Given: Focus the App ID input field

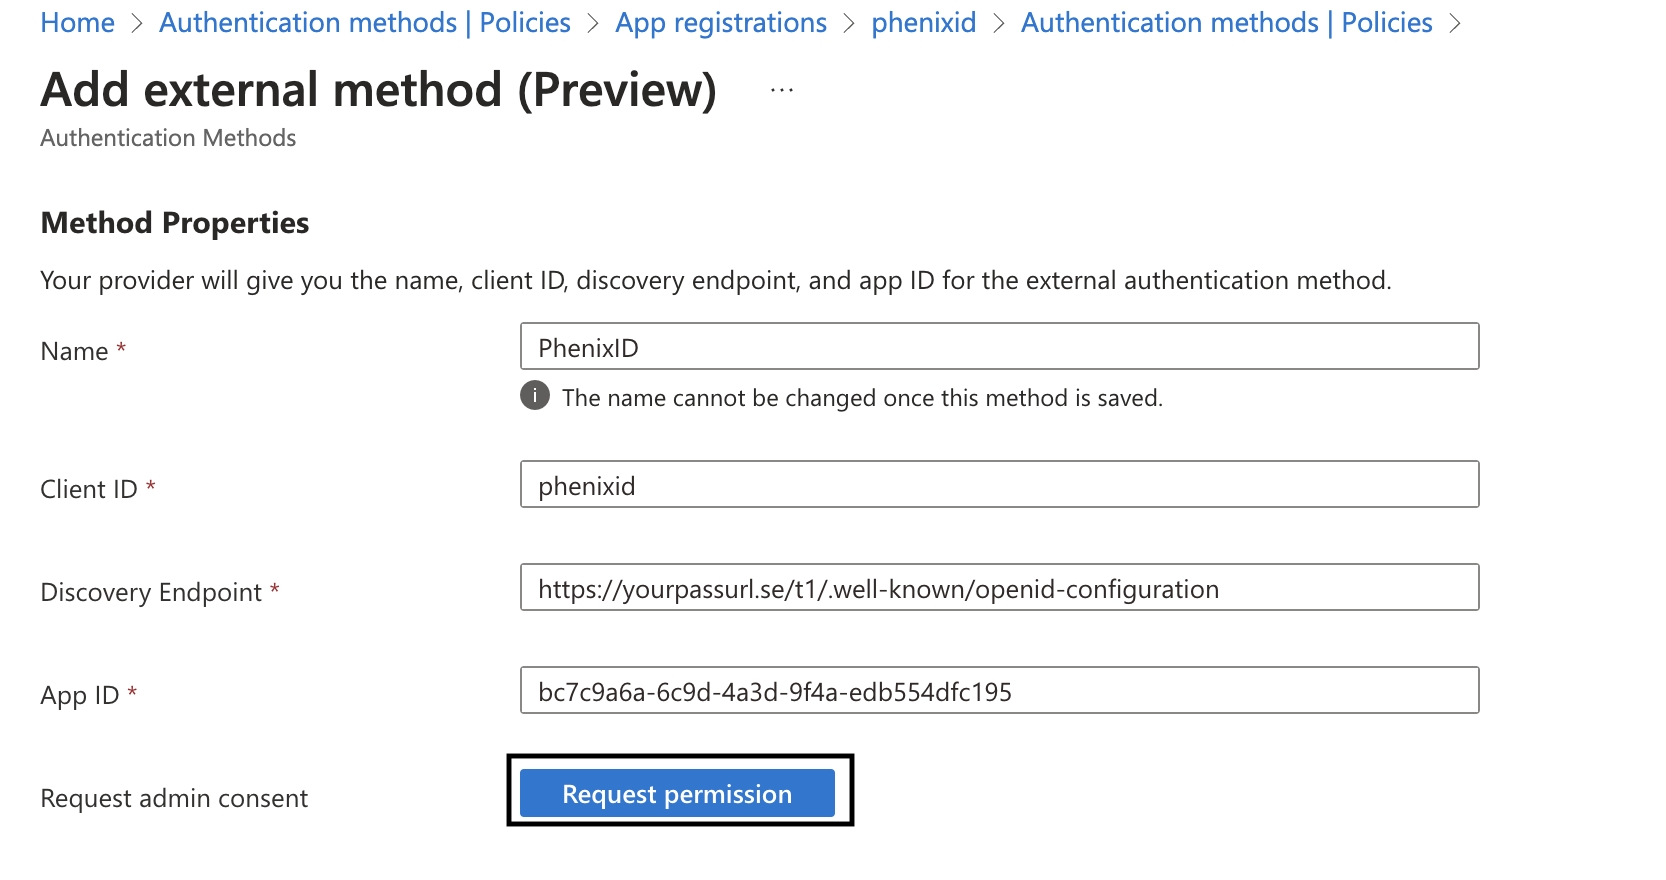Looking at the screenshot, I should tap(999, 690).
